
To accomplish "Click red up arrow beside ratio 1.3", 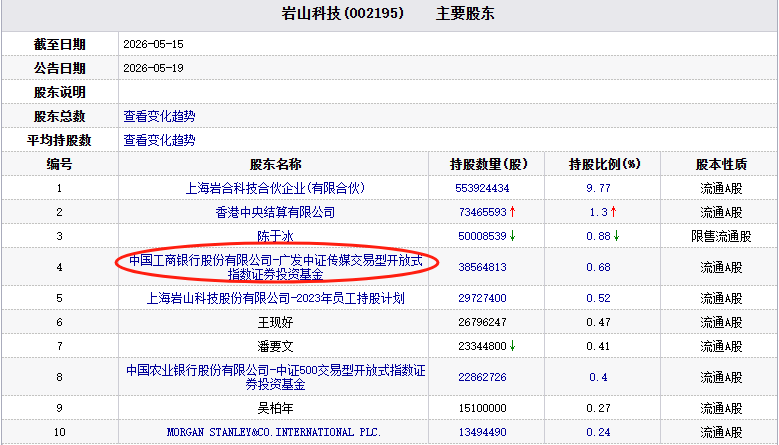I will 614,212.
